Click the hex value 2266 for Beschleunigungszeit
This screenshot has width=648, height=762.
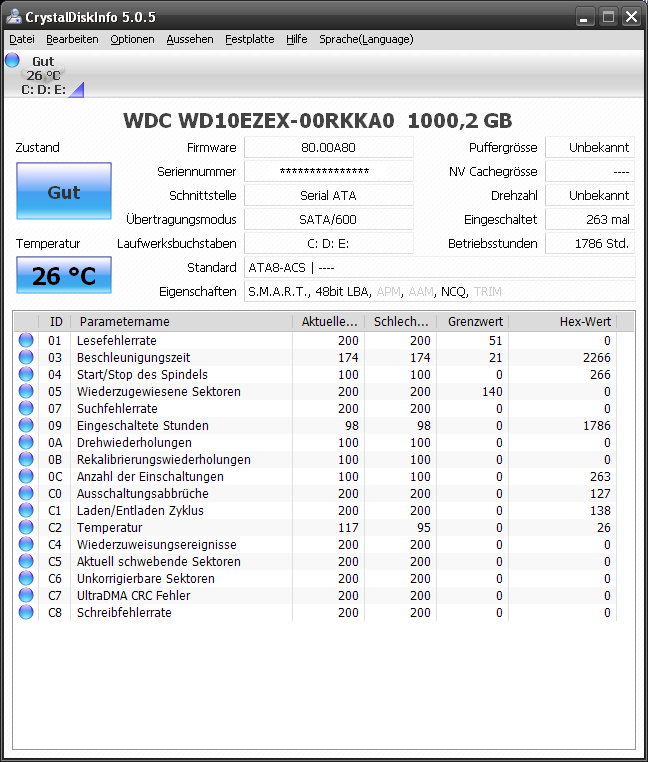596,358
